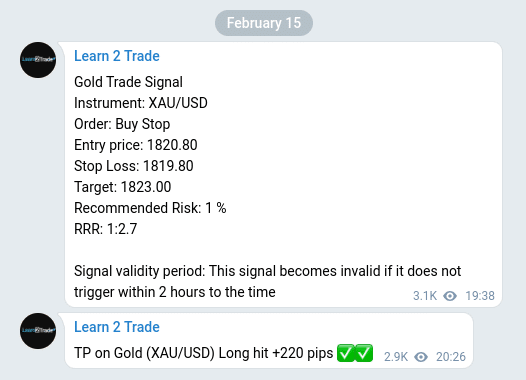Viewport: 526px width, 380px height.
Task: Click the Entry price 1820.80 line
Action: pyautogui.click(x=136, y=145)
